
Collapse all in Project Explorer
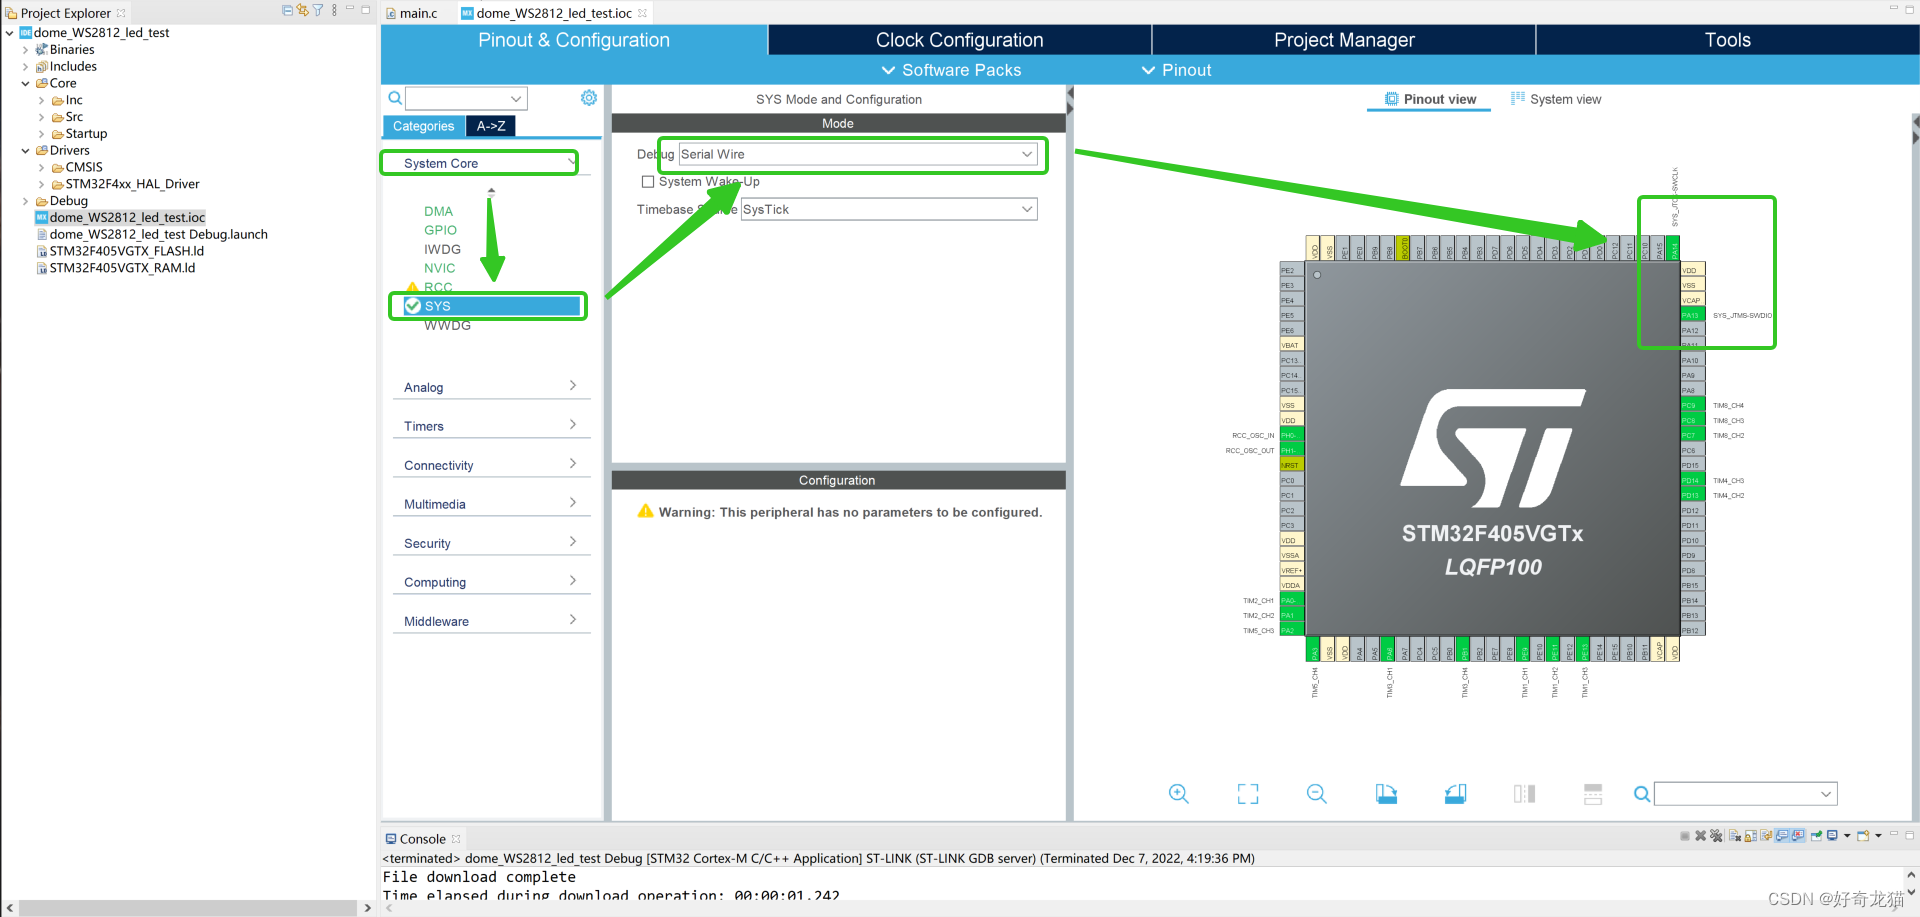287,10
